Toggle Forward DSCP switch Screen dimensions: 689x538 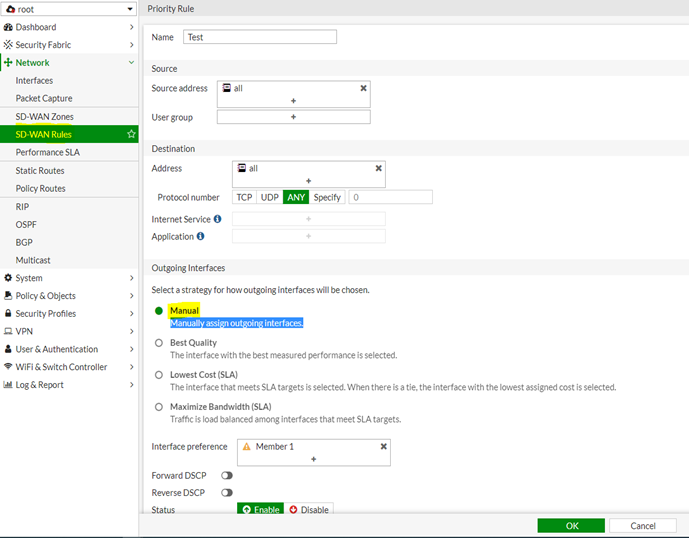(x=227, y=476)
